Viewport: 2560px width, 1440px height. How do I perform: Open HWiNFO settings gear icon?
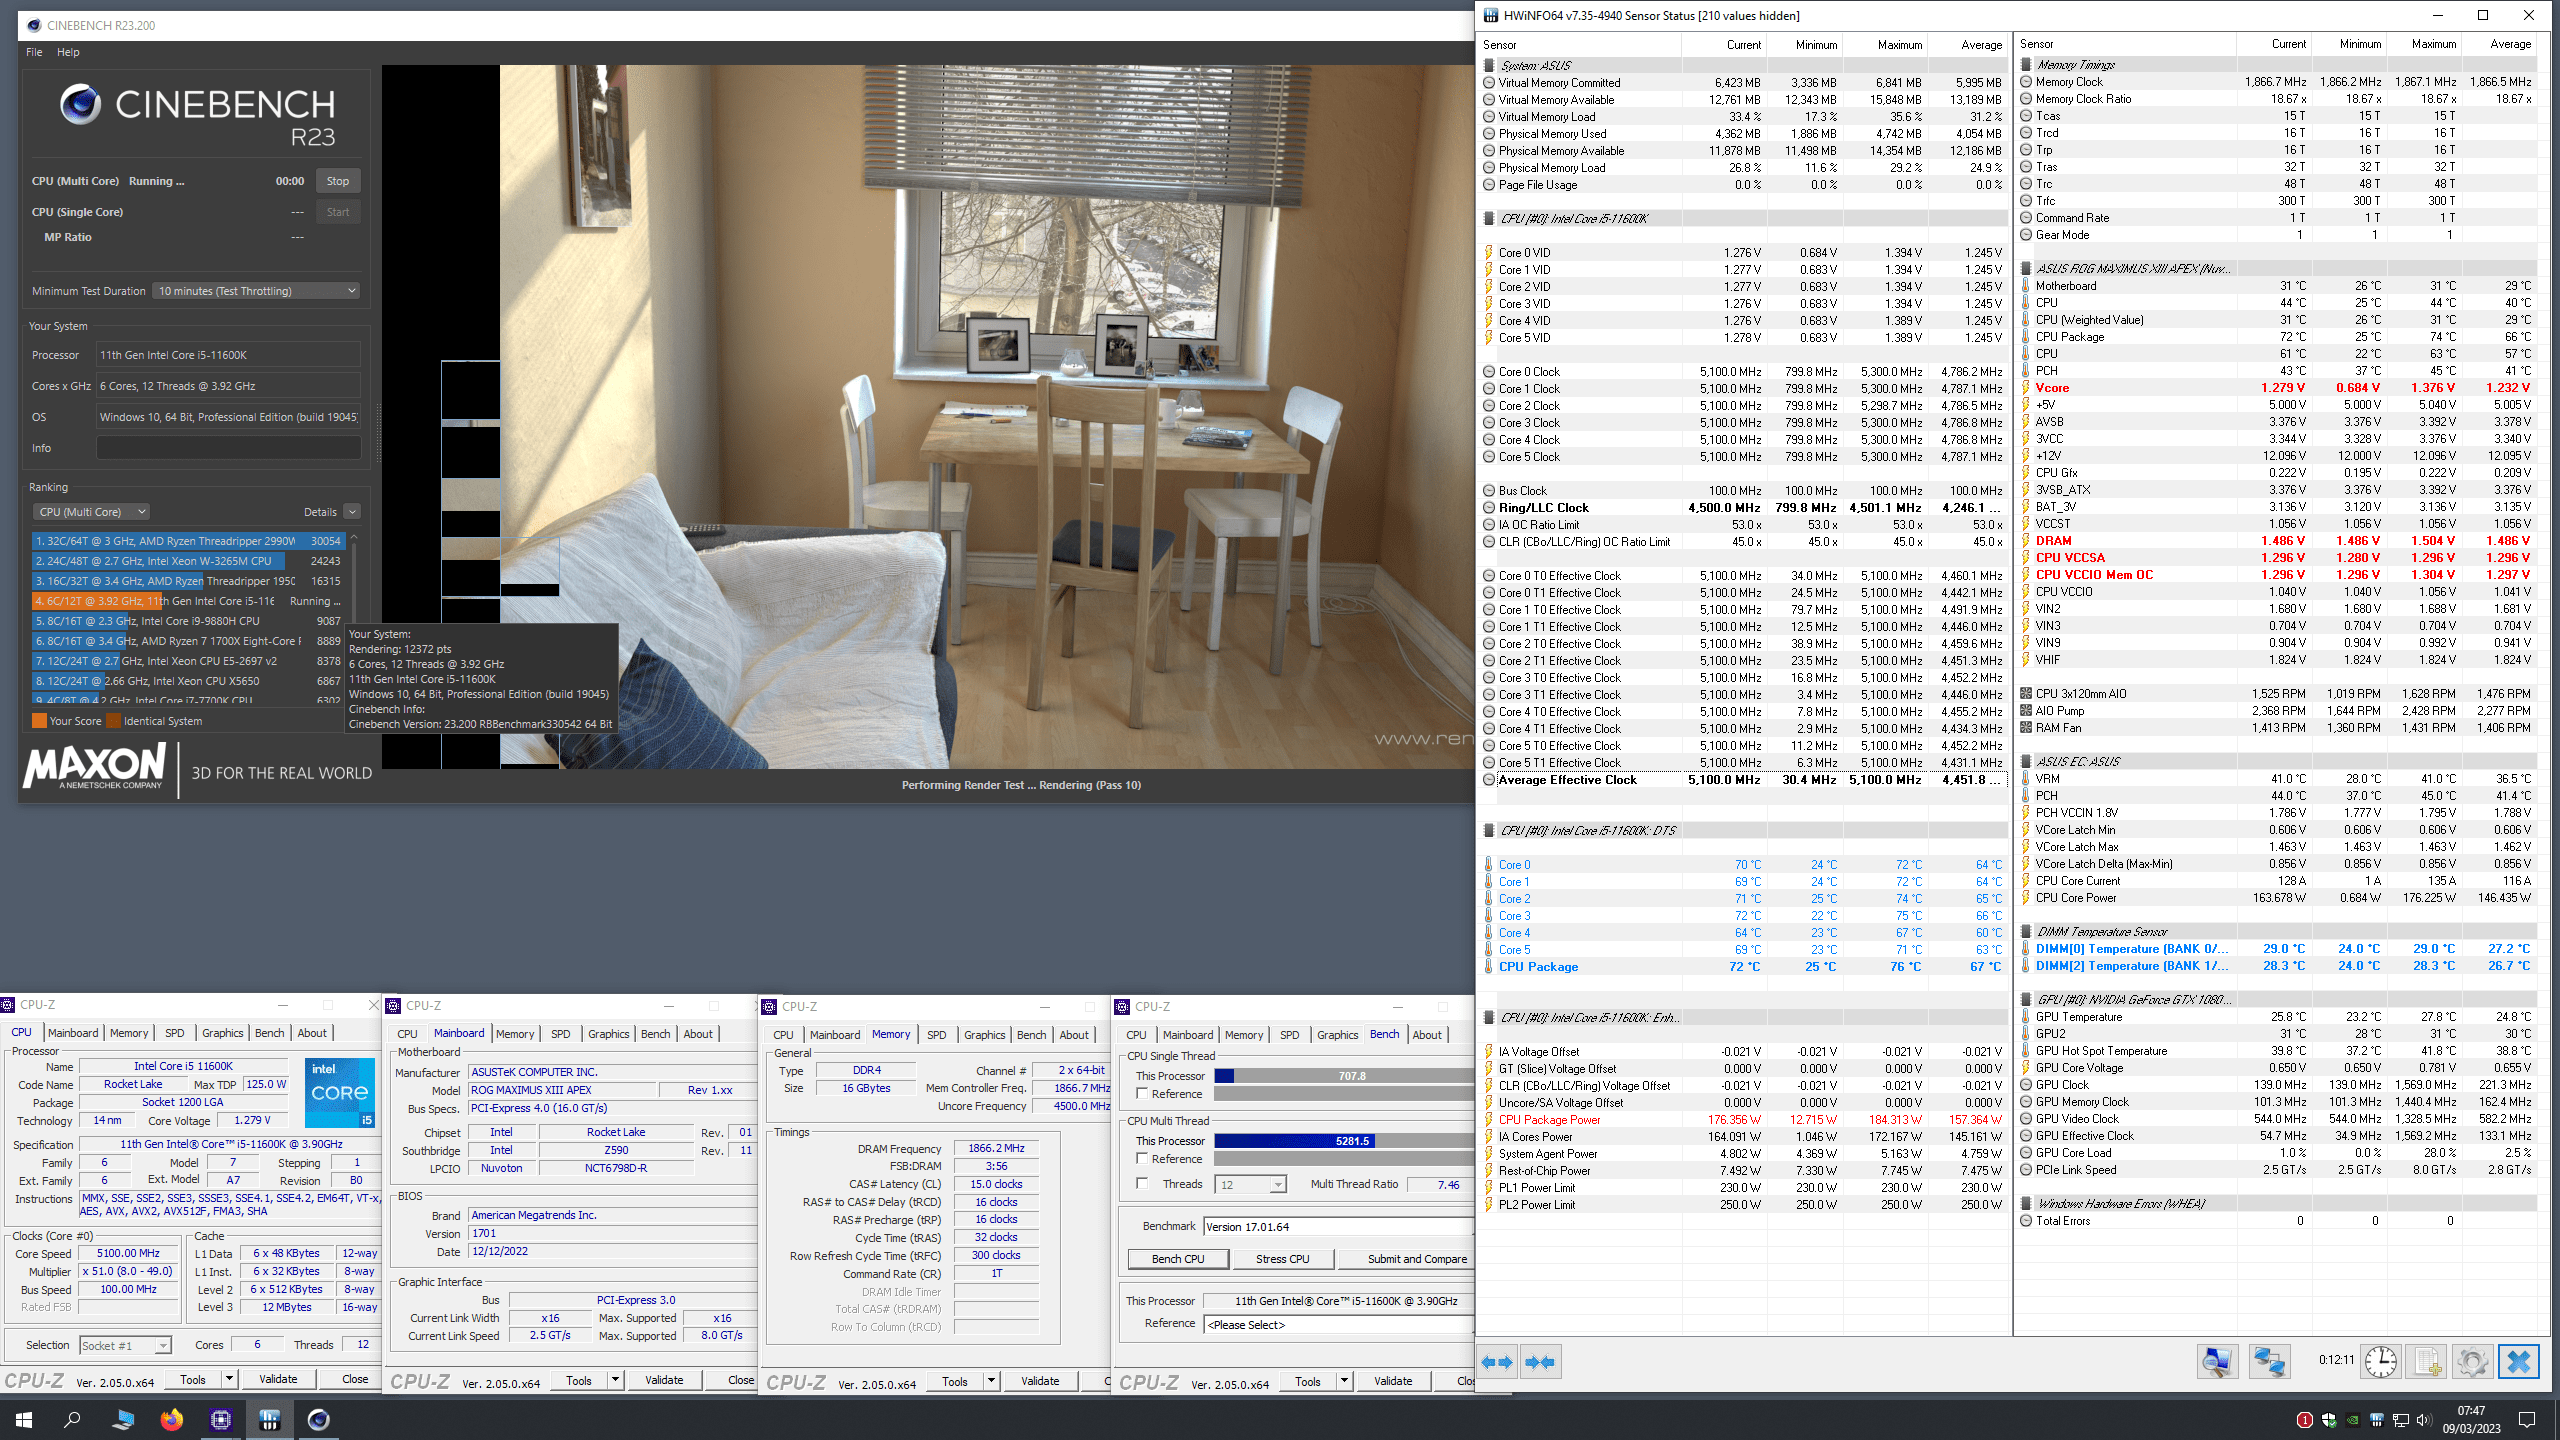click(2472, 1361)
